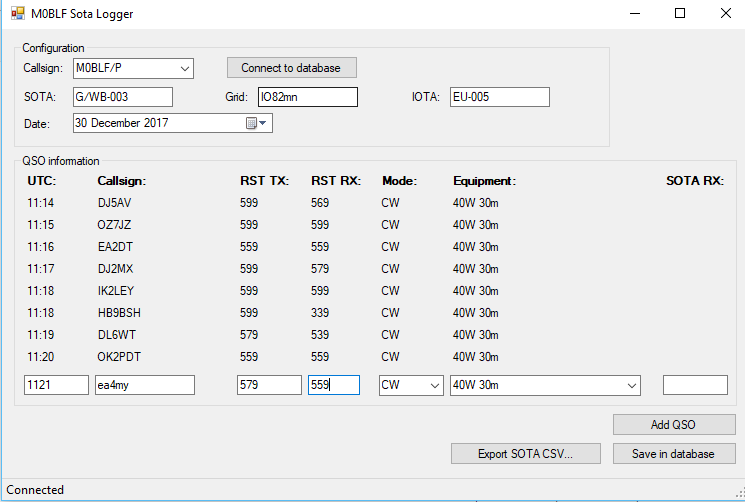
Task: Click RST RX 579 for DJ2MX
Action: pos(320,269)
